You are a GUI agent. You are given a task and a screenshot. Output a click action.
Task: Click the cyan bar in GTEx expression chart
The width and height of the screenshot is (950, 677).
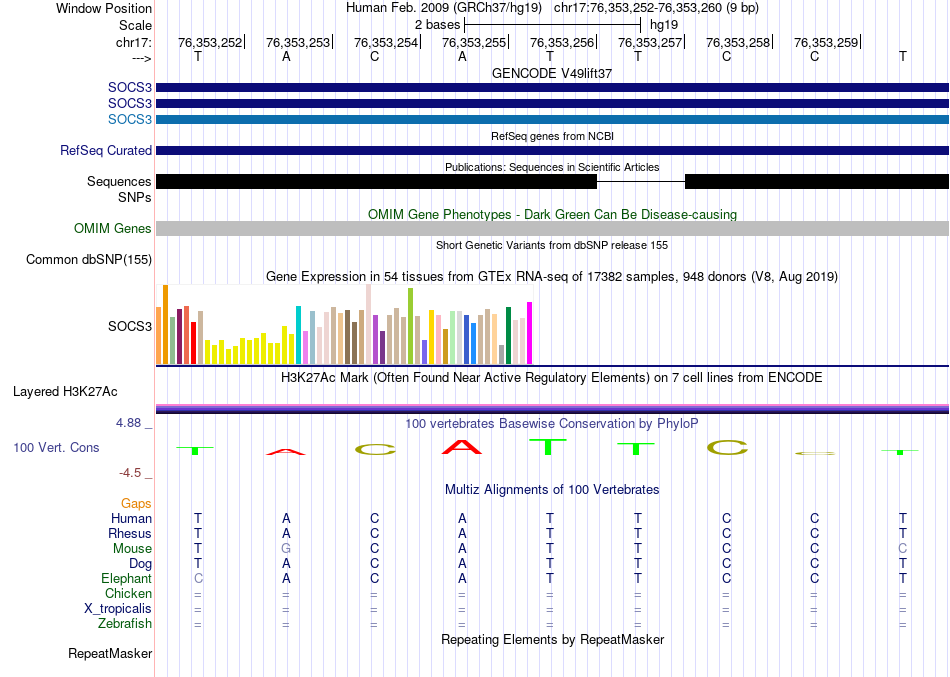pos(298,335)
